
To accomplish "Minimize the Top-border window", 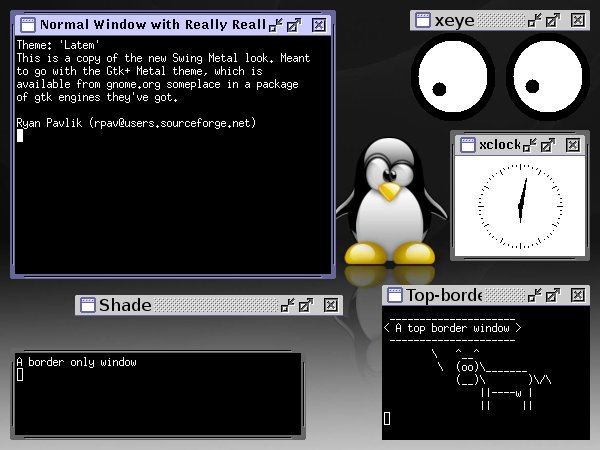I will (535, 295).
